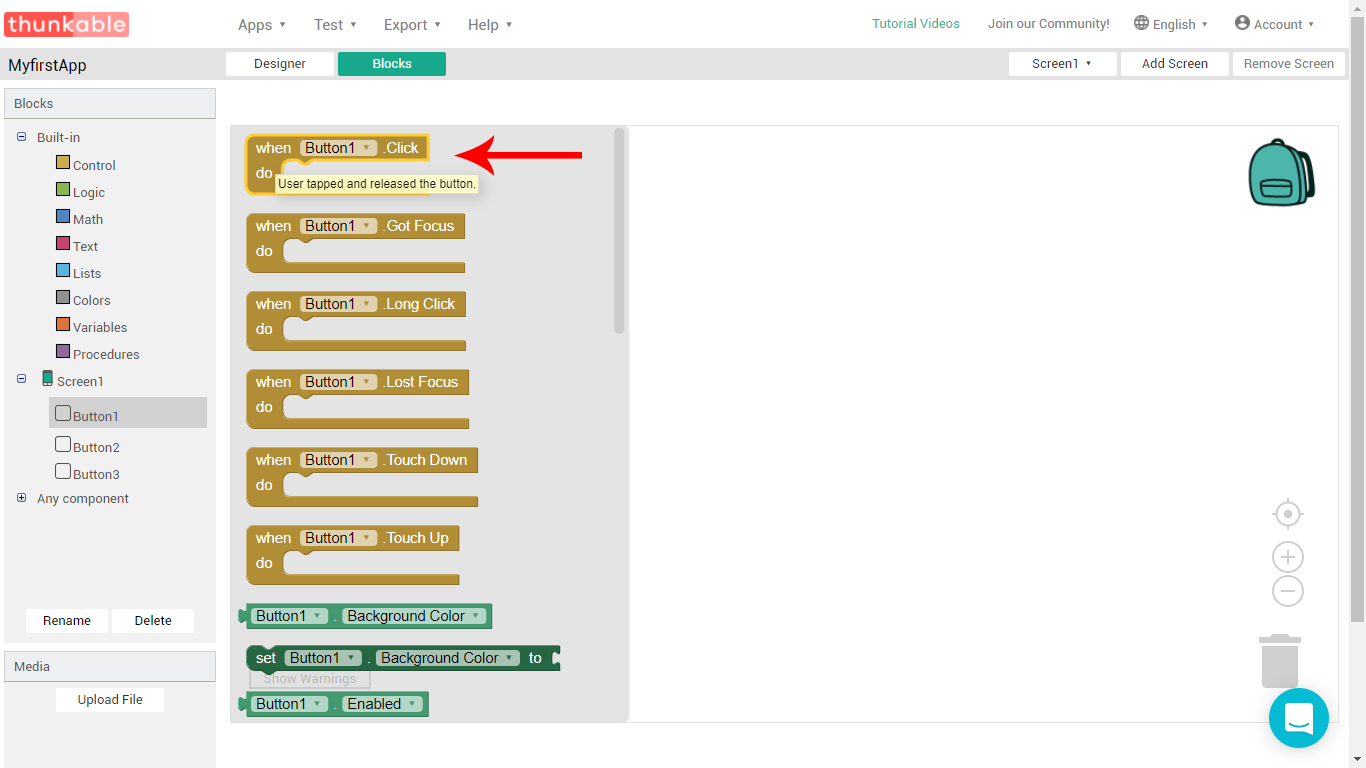Select the Colors block category swatch

coord(63,298)
